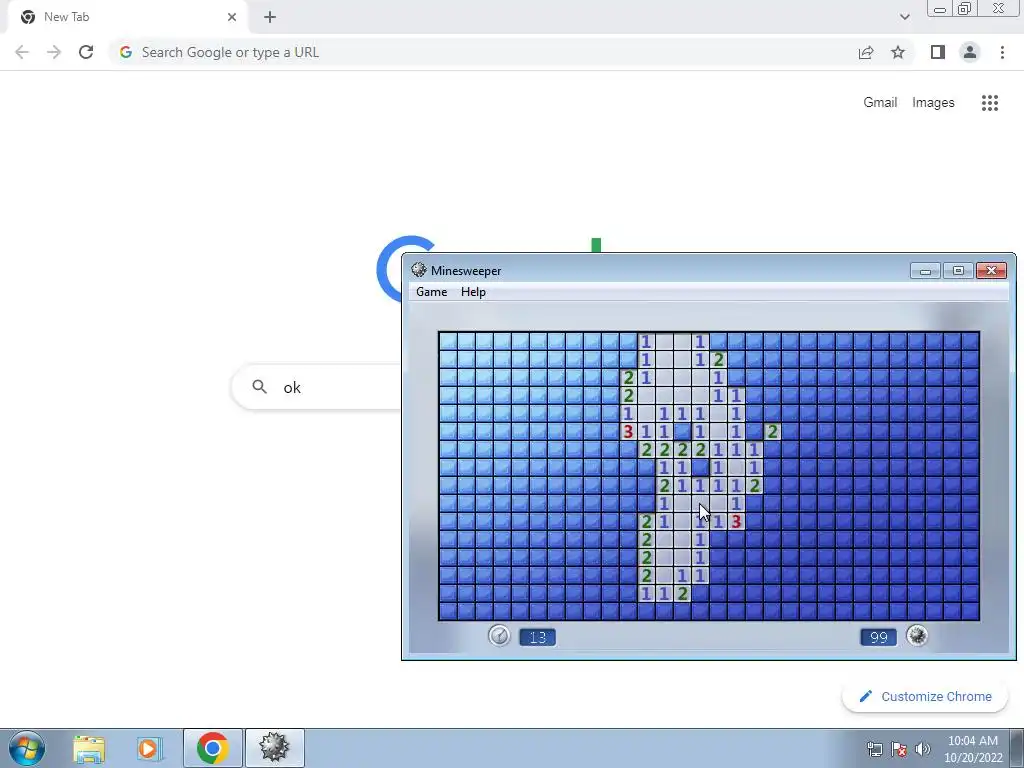1024x768 pixels.
Task: Open Google Images link
Action: coord(933,103)
